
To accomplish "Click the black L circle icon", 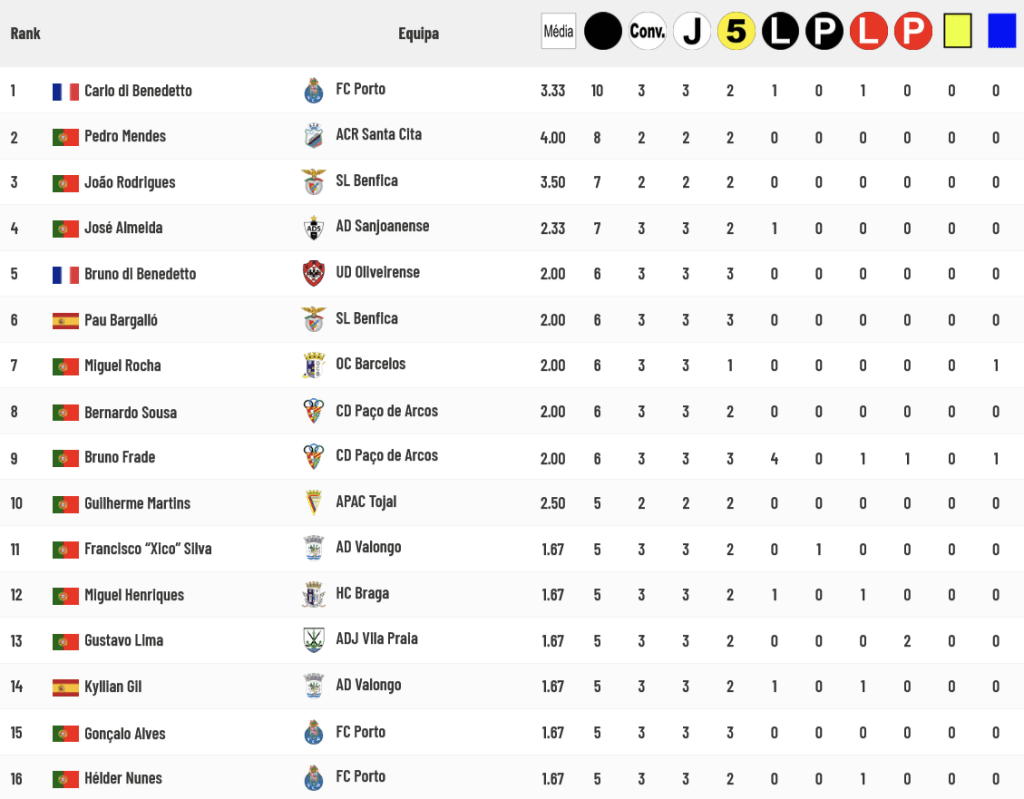I will [x=780, y=31].
